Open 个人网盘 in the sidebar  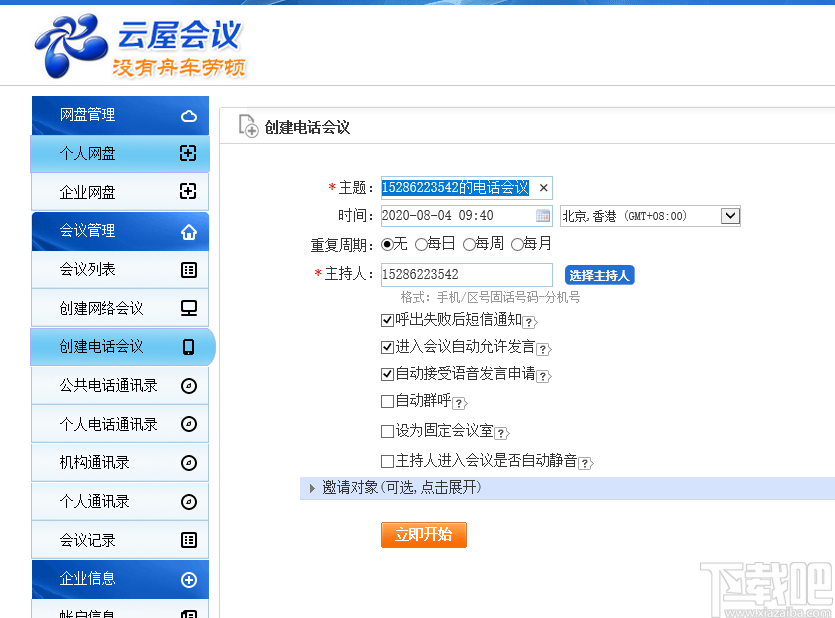tap(120, 153)
